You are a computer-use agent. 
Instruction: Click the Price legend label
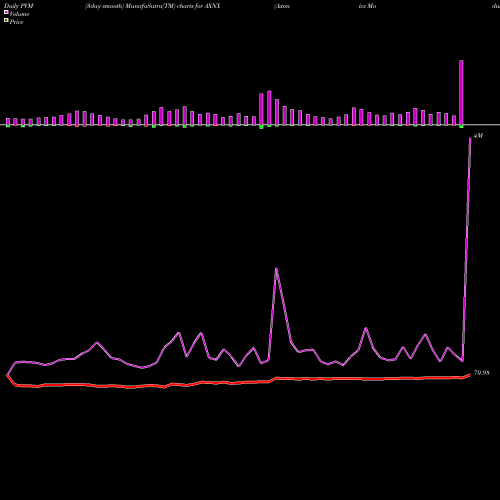click(x=16, y=22)
